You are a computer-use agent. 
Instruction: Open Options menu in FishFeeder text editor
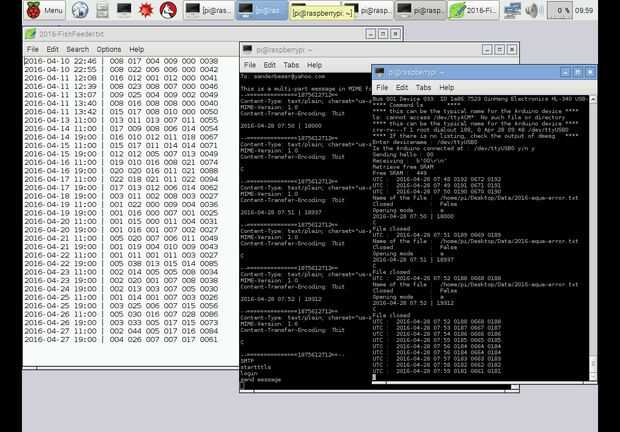point(109,49)
